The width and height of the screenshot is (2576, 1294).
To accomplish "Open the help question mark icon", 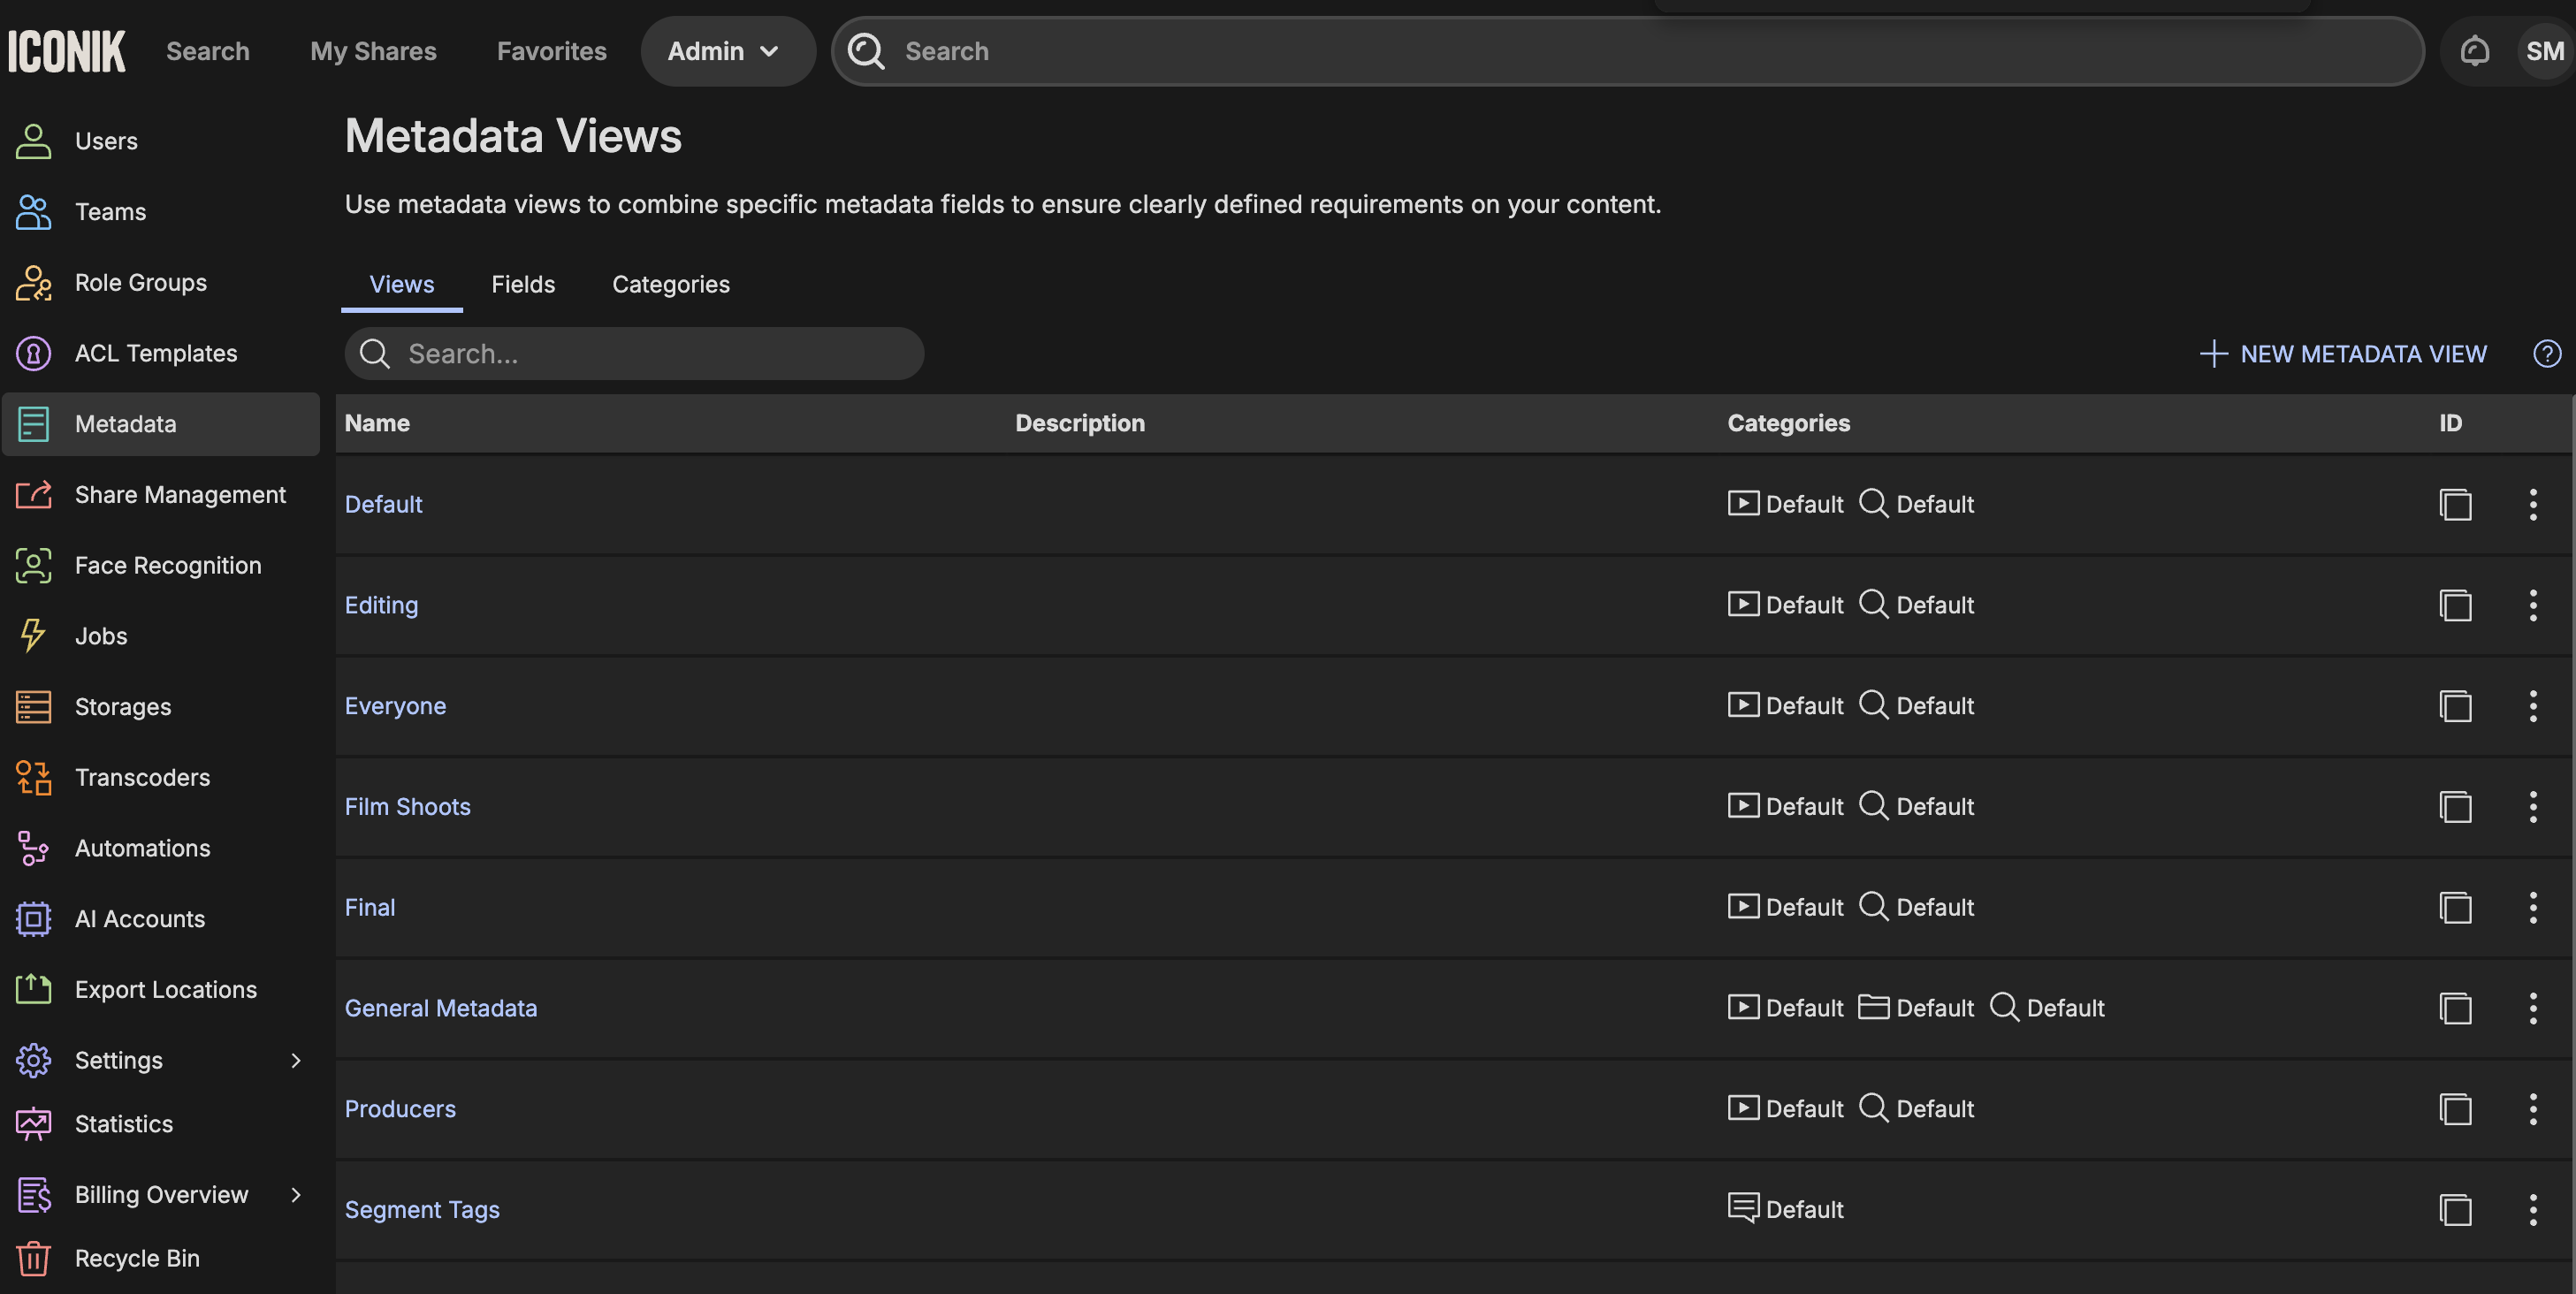I will point(2546,354).
